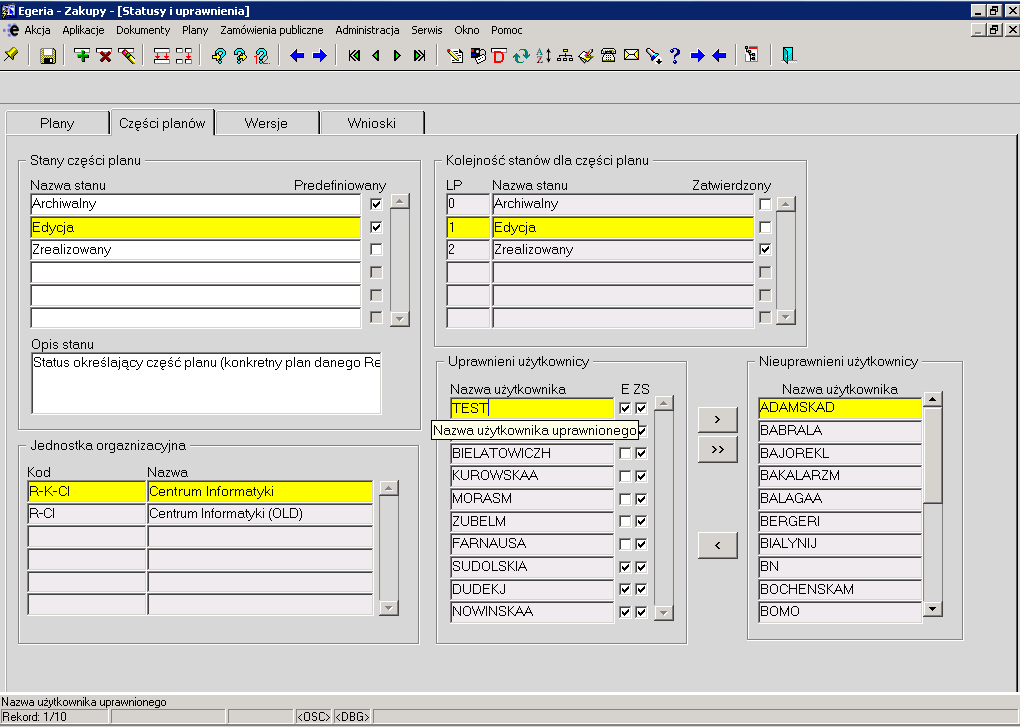Click into the Opis stanu text area

[206, 383]
